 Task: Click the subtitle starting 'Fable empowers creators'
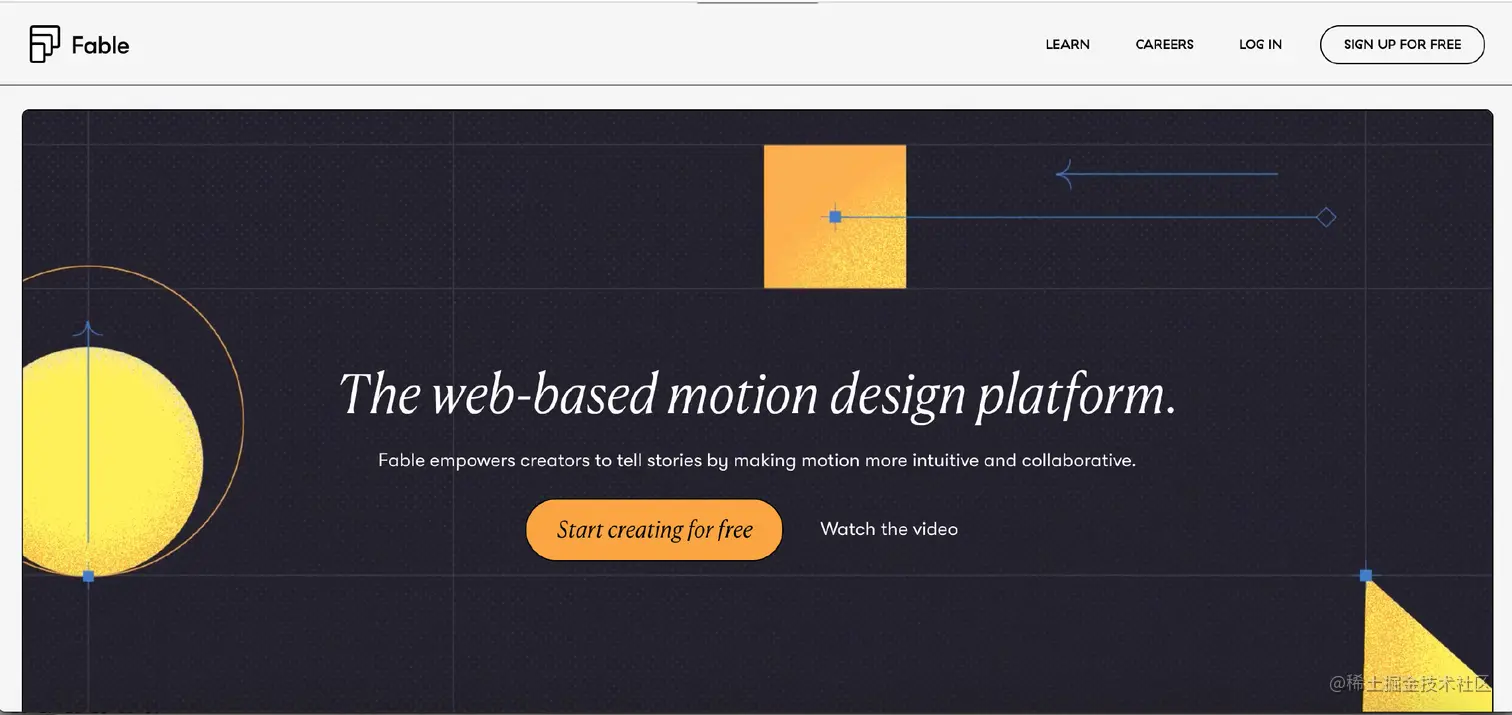pyautogui.click(x=757, y=461)
